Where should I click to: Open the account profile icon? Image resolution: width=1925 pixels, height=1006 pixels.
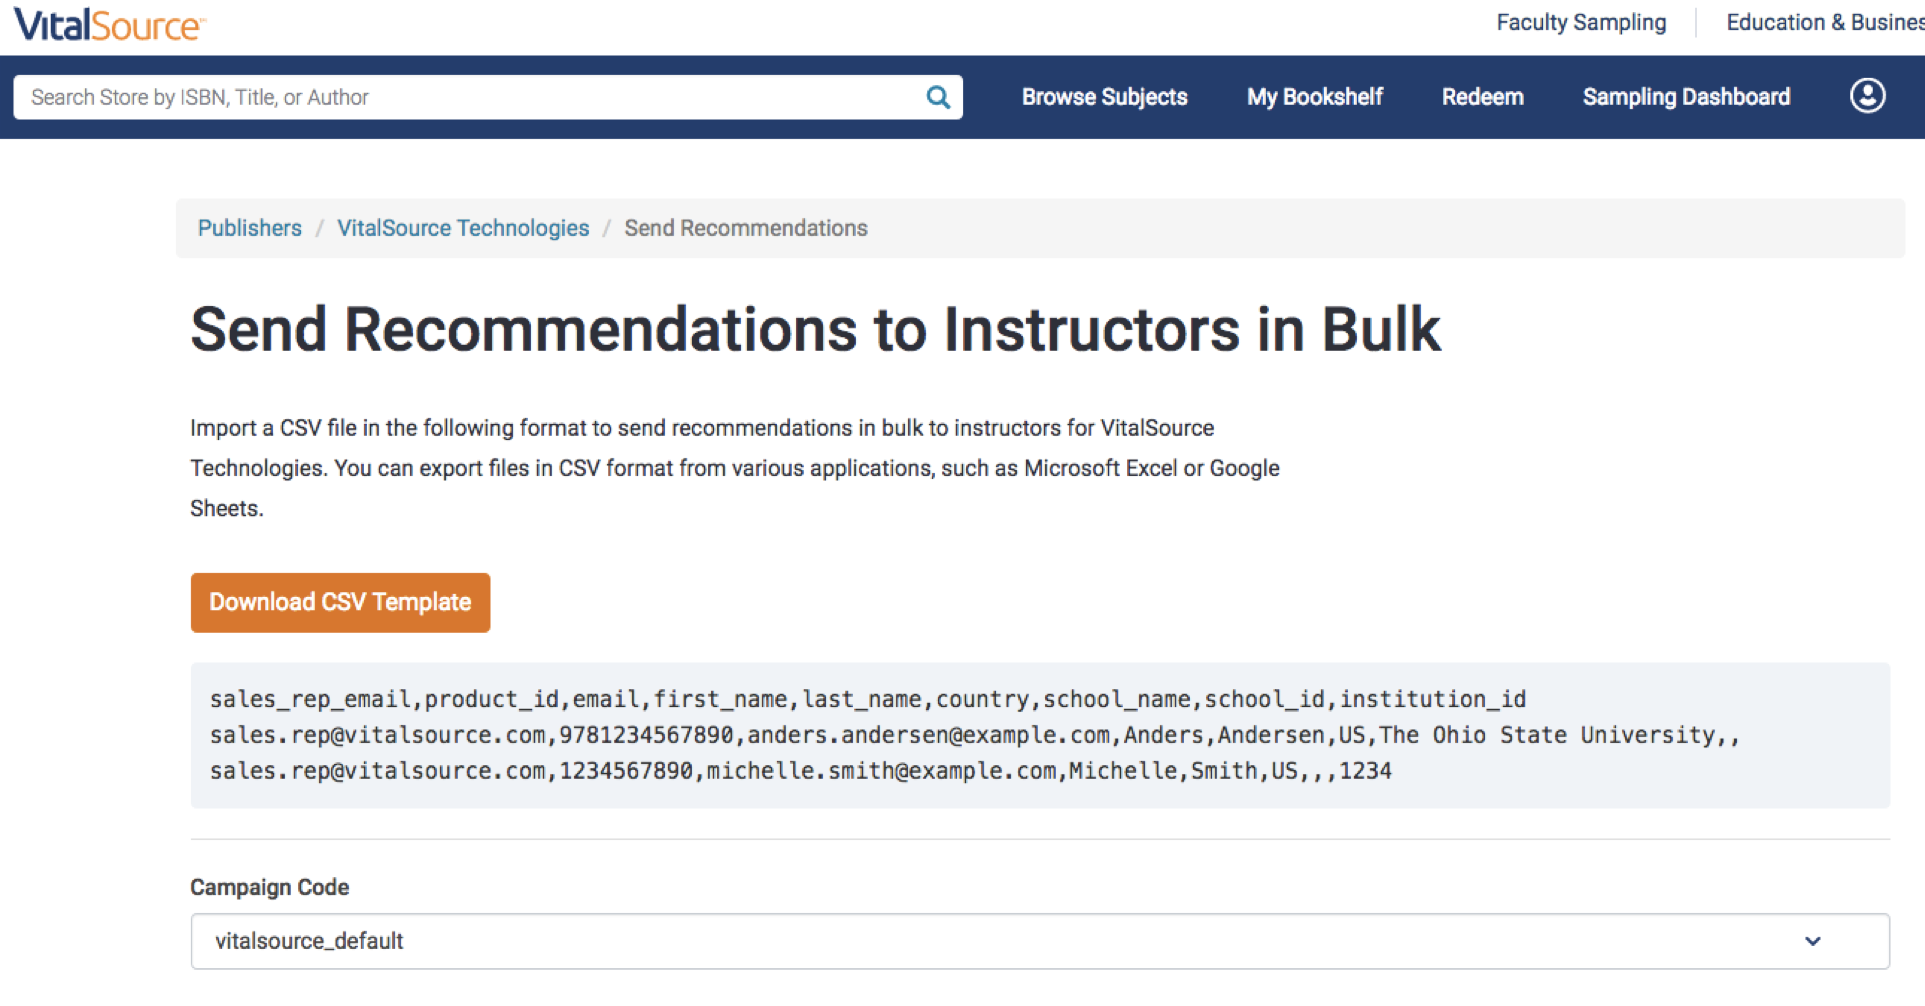click(1867, 96)
